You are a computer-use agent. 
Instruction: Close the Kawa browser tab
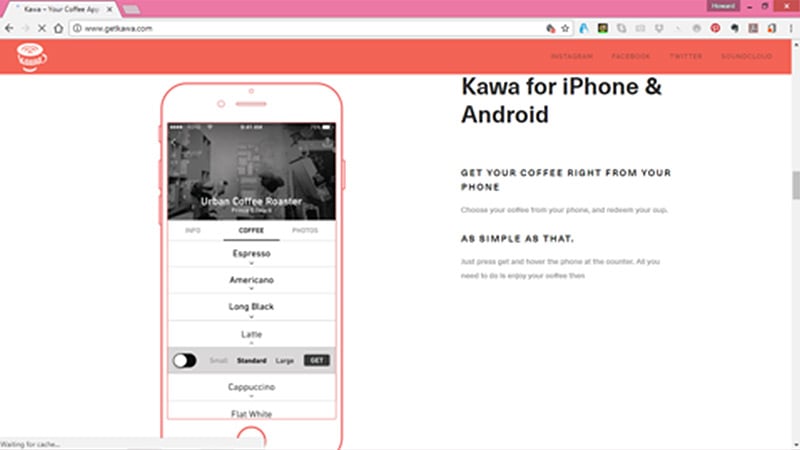tap(109, 9)
